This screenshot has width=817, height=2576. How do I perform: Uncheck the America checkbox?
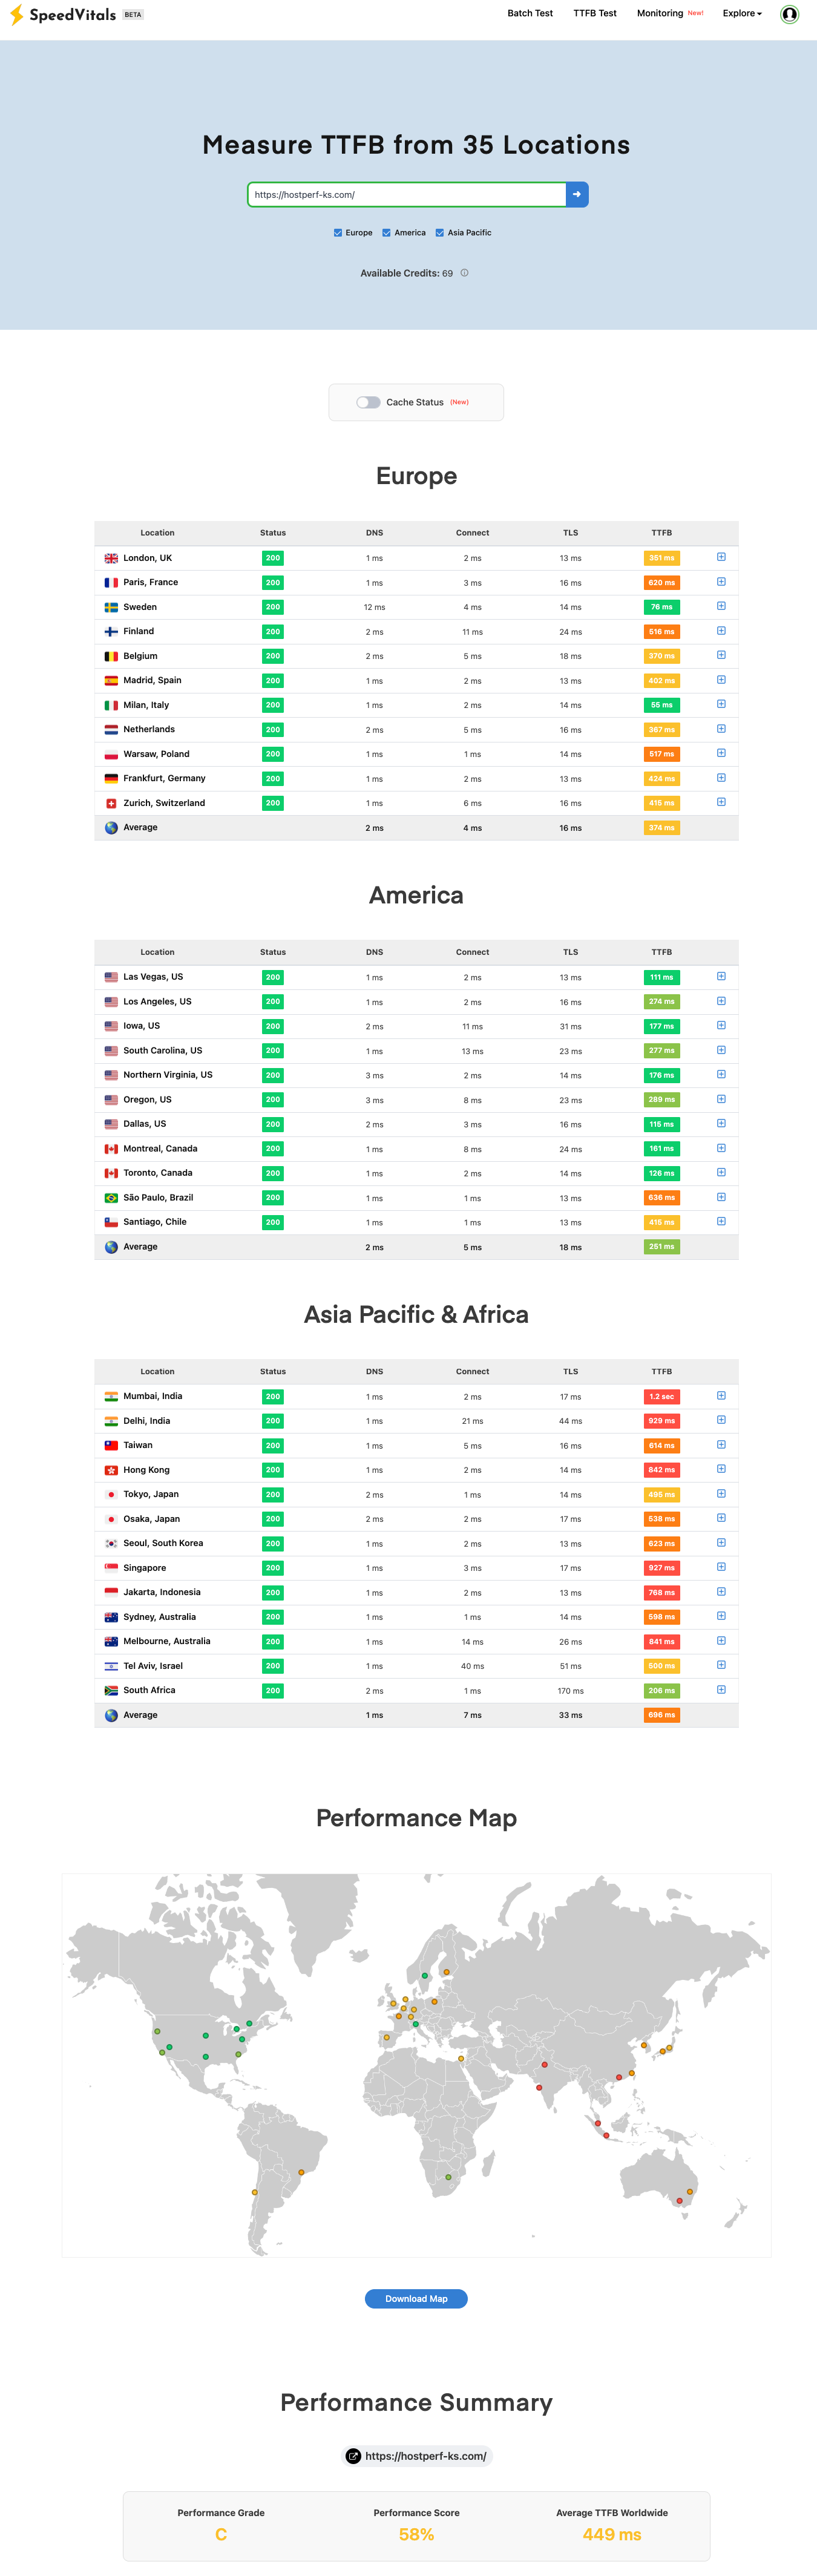(386, 233)
